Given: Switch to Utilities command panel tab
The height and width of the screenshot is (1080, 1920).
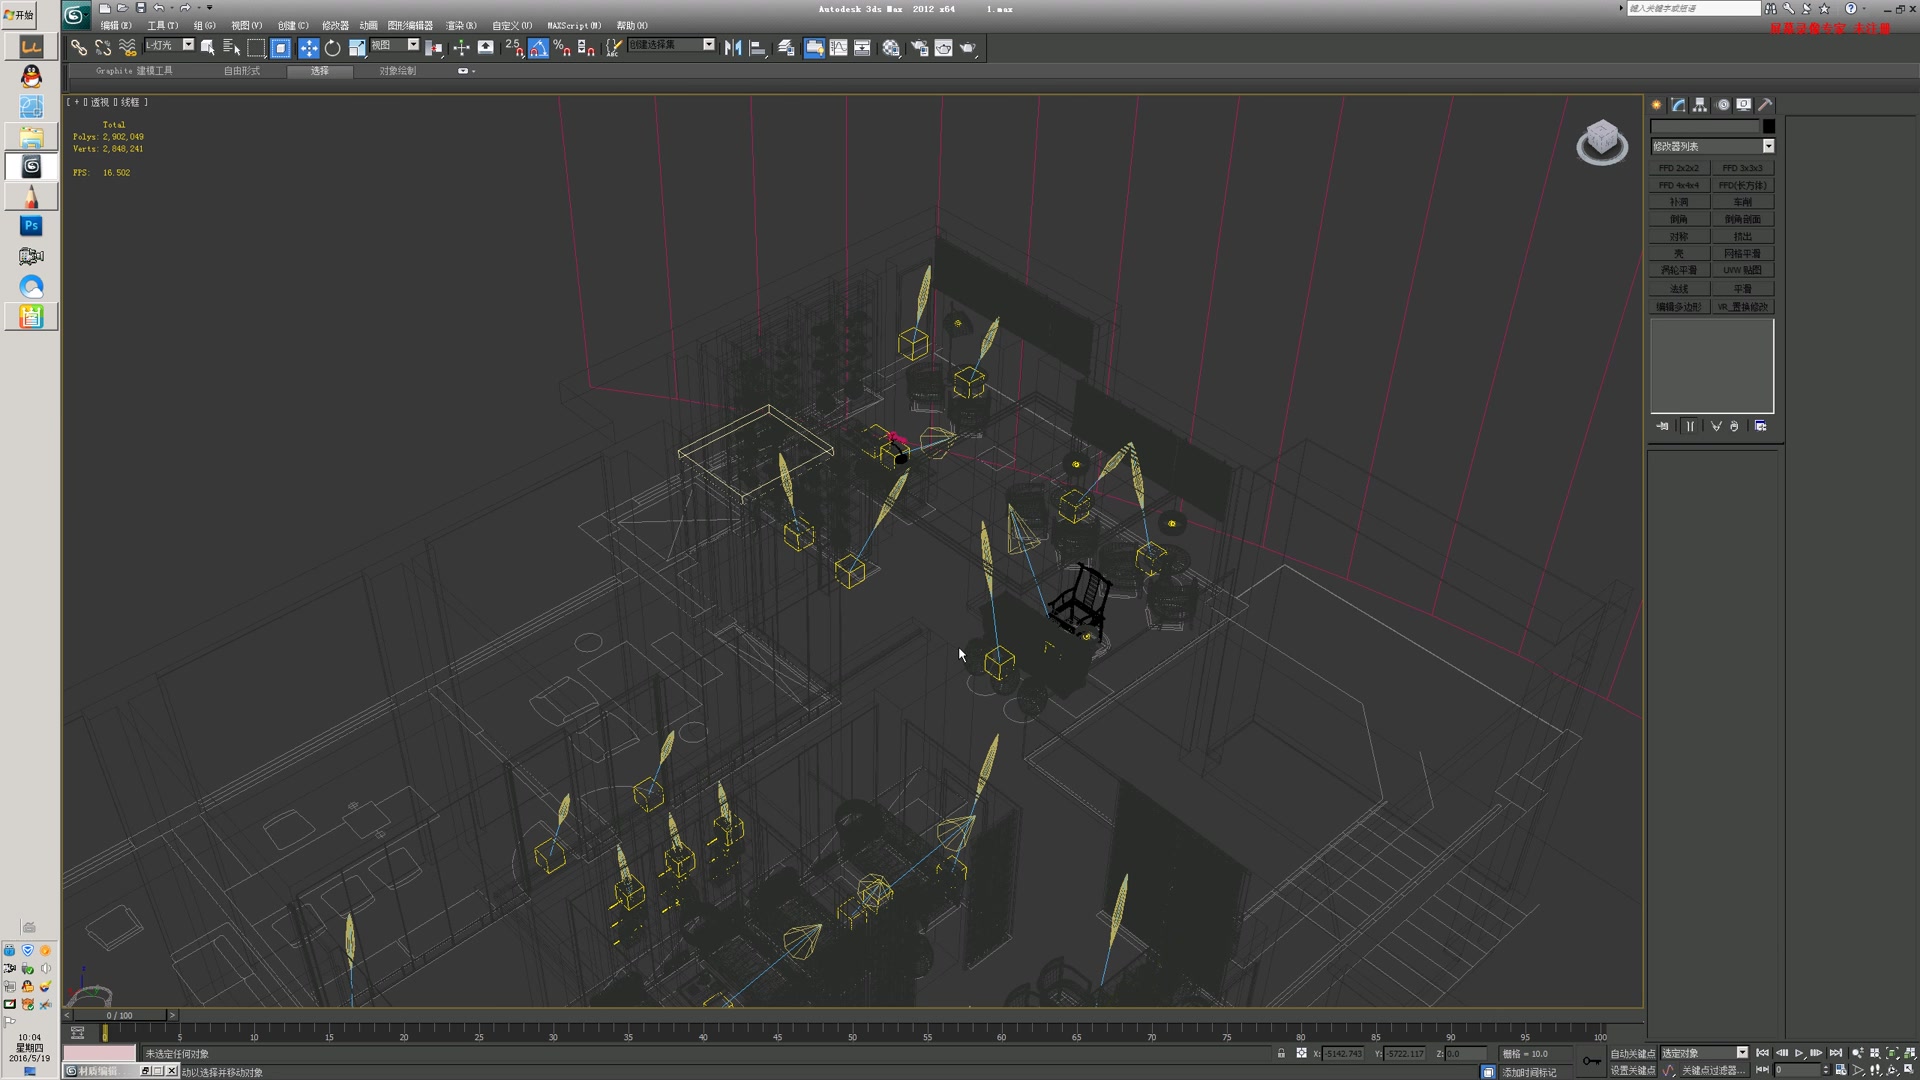Looking at the screenshot, I should tap(1766, 104).
